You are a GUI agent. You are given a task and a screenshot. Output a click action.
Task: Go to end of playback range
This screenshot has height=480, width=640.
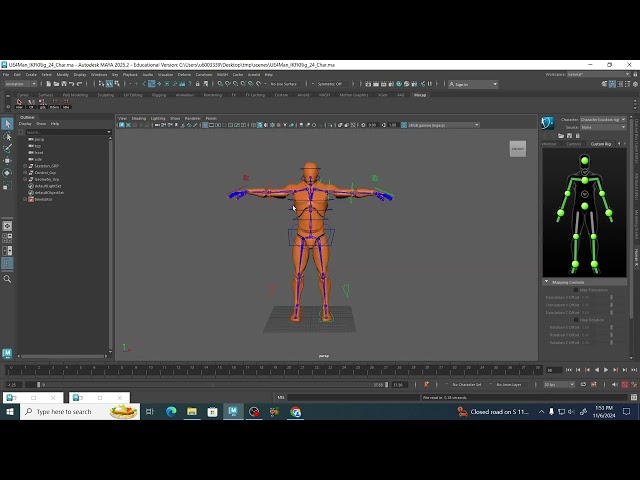634,370
